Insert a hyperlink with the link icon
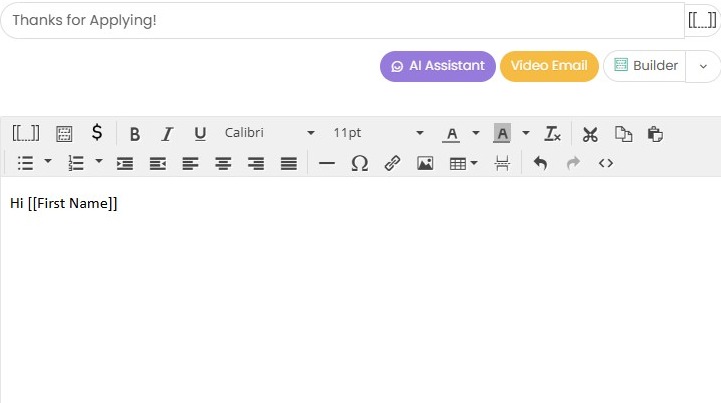This screenshot has width=721, height=403. [x=392, y=163]
